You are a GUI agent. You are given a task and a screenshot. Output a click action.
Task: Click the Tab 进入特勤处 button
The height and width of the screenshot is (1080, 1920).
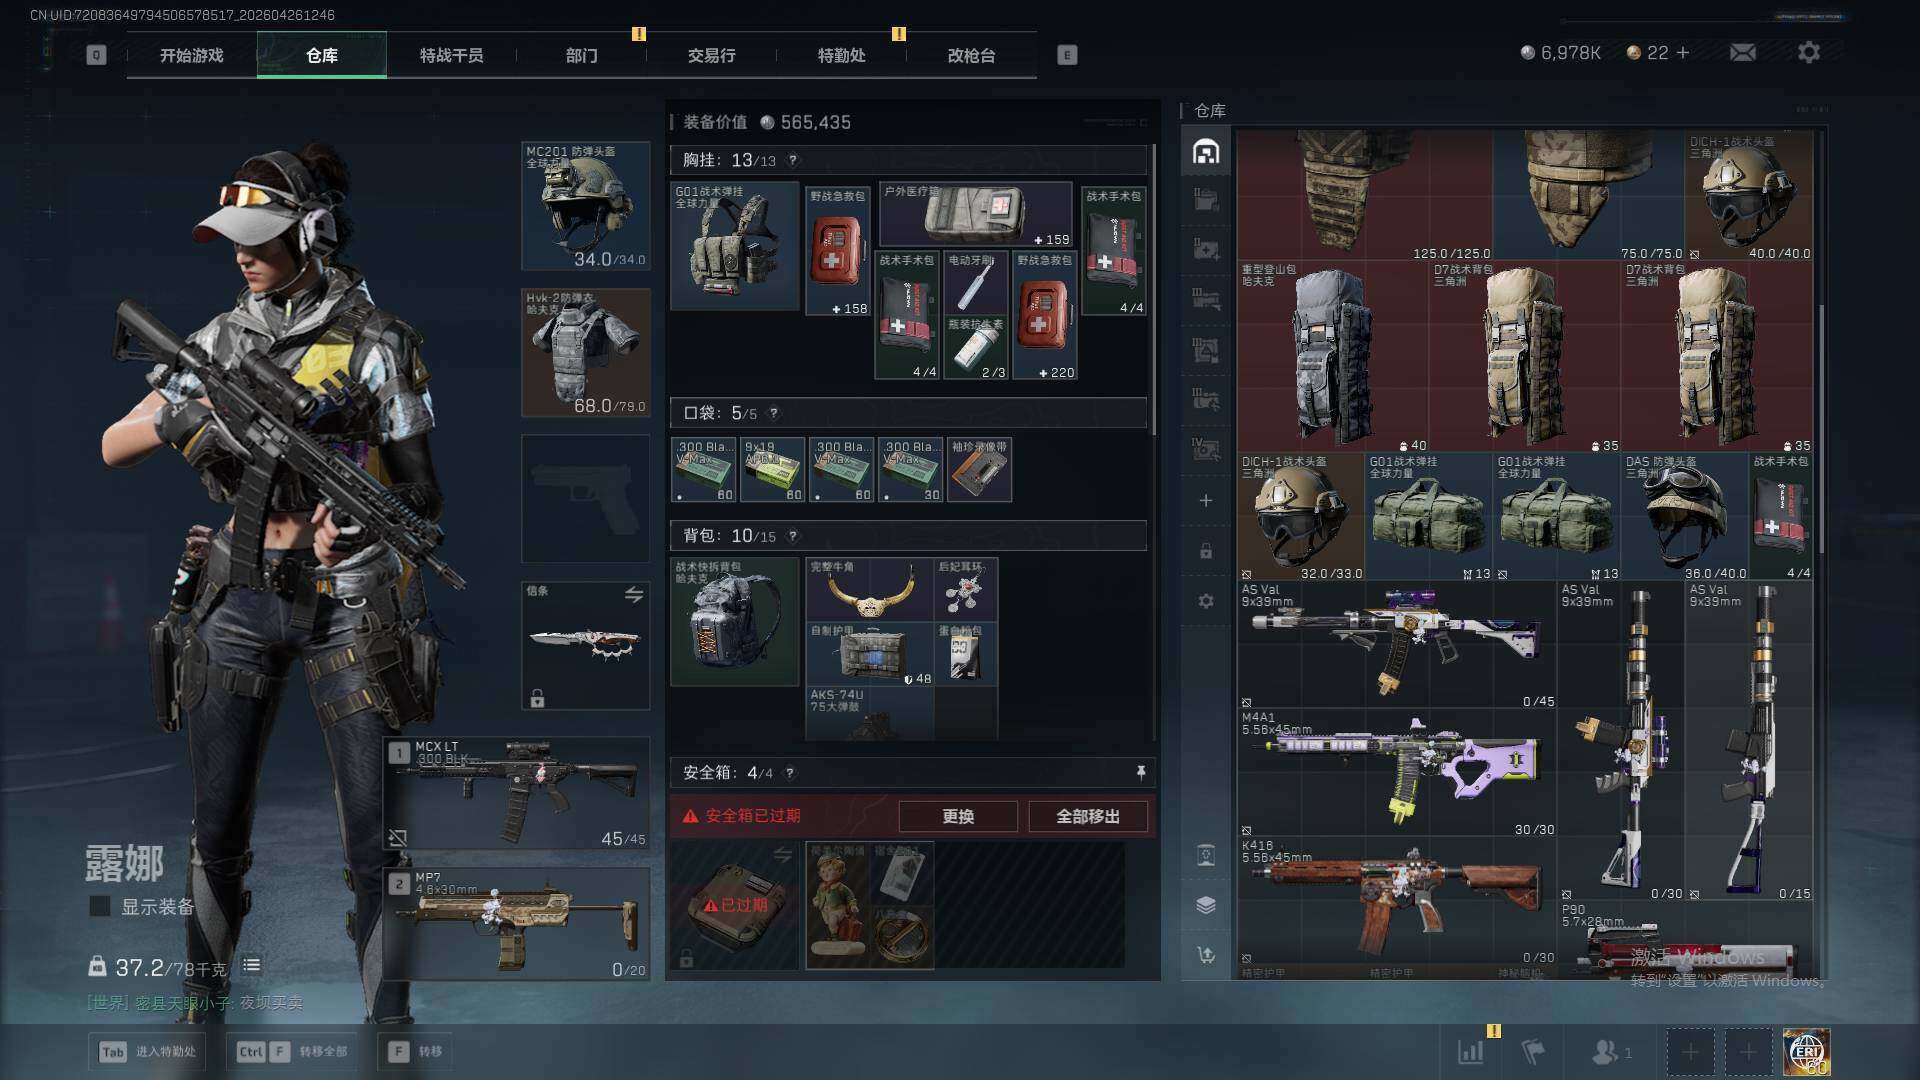[147, 1051]
